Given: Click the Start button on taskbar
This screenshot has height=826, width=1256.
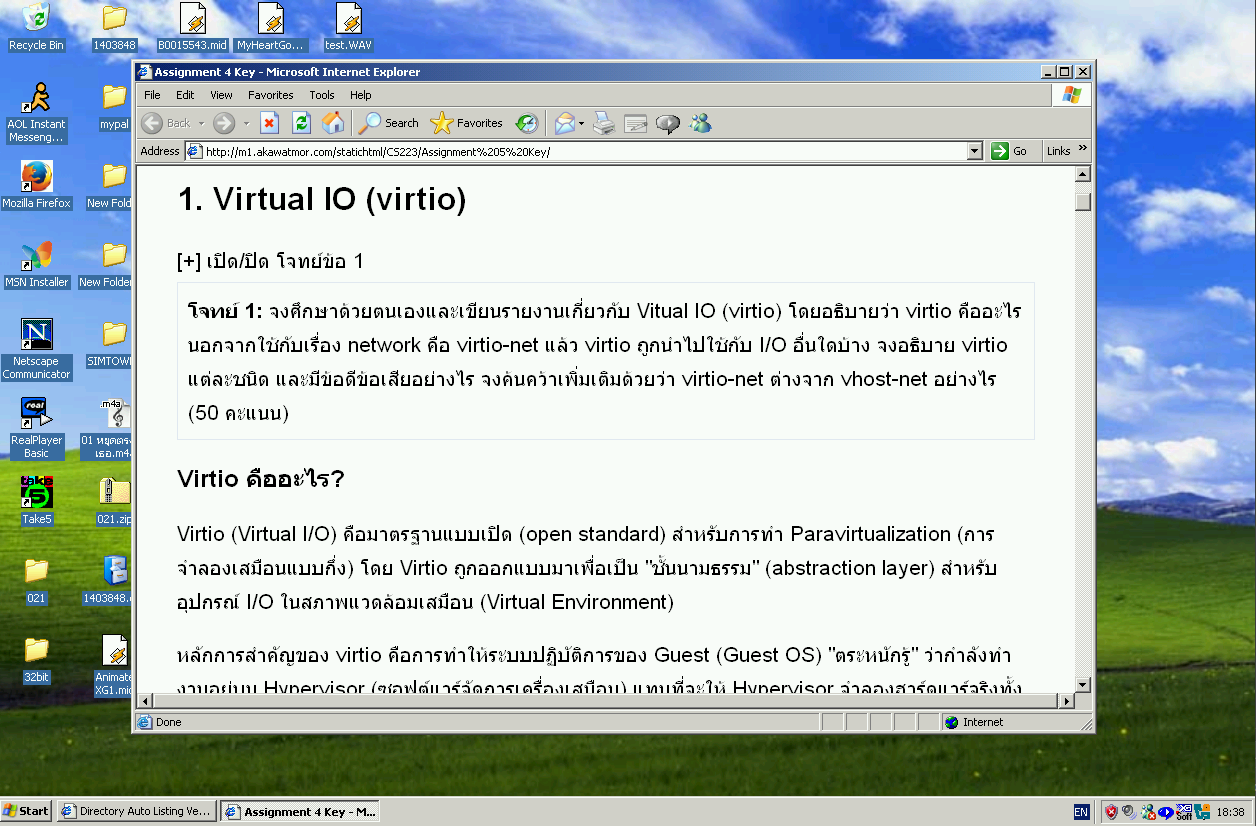Looking at the screenshot, I should coord(27,811).
